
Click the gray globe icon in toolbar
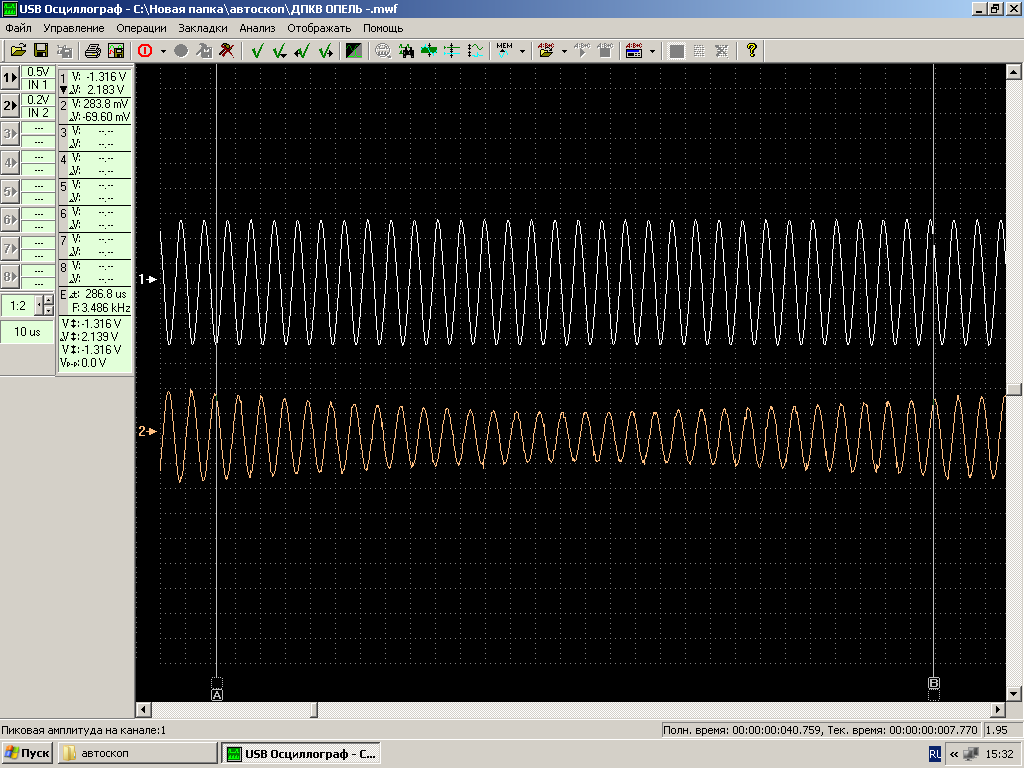point(383,50)
